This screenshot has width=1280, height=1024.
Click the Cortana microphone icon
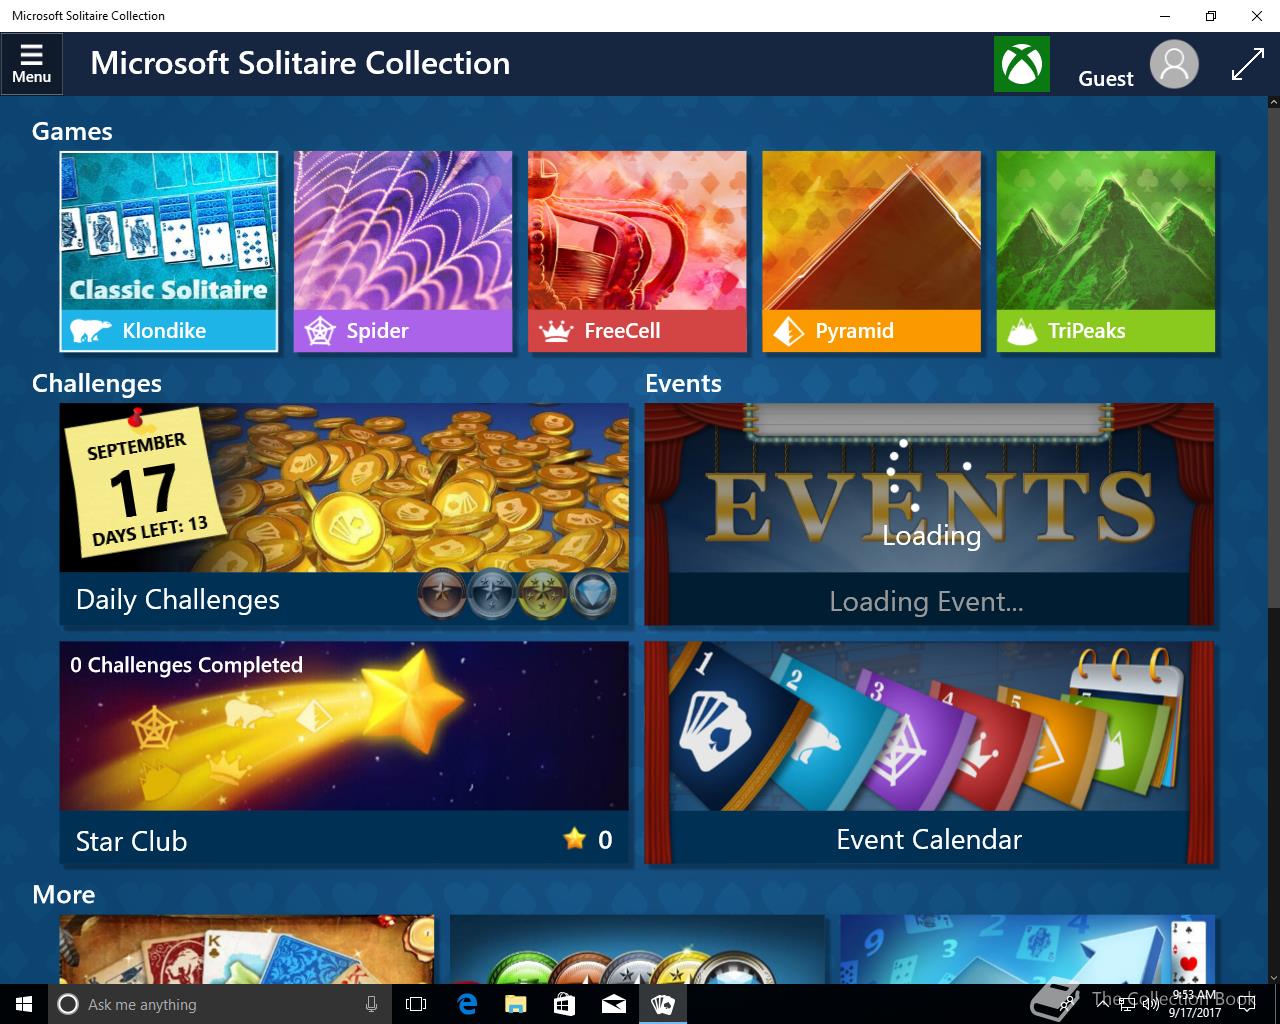click(x=371, y=1004)
